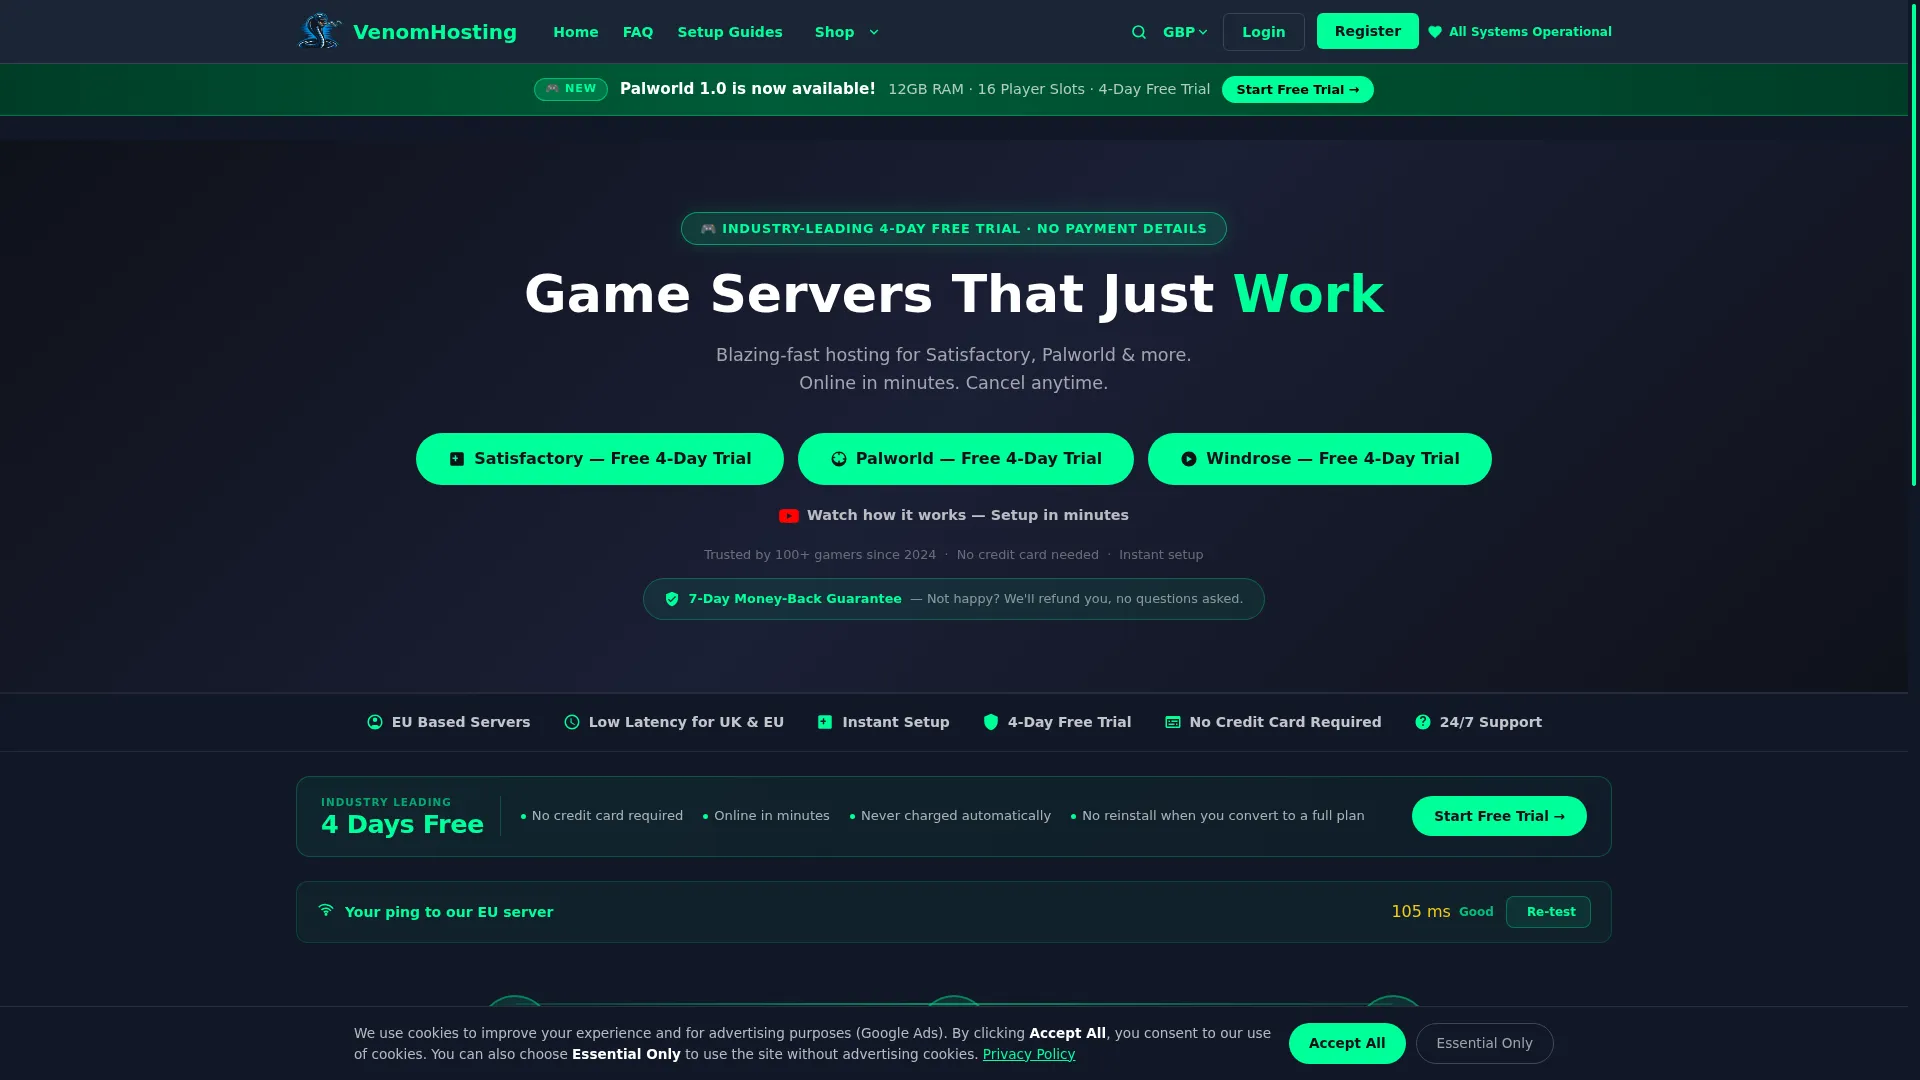Open Watch how it works video link
Image resolution: width=1920 pixels, height=1080 pixels.
tap(954, 515)
